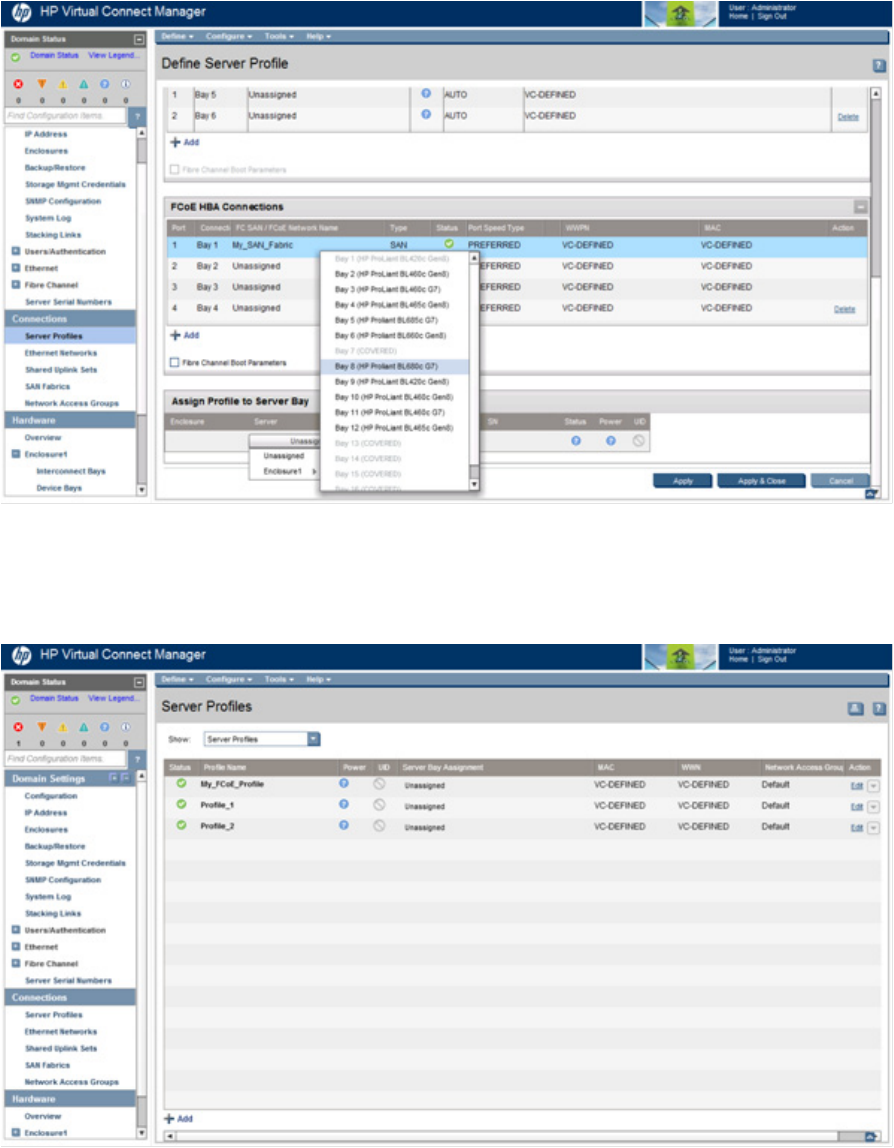Image resolution: width=894 pixels, height=1148 pixels.
Task: Click yellow minor warning icon on Define Server Profile page
Action: (x=63, y=84)
